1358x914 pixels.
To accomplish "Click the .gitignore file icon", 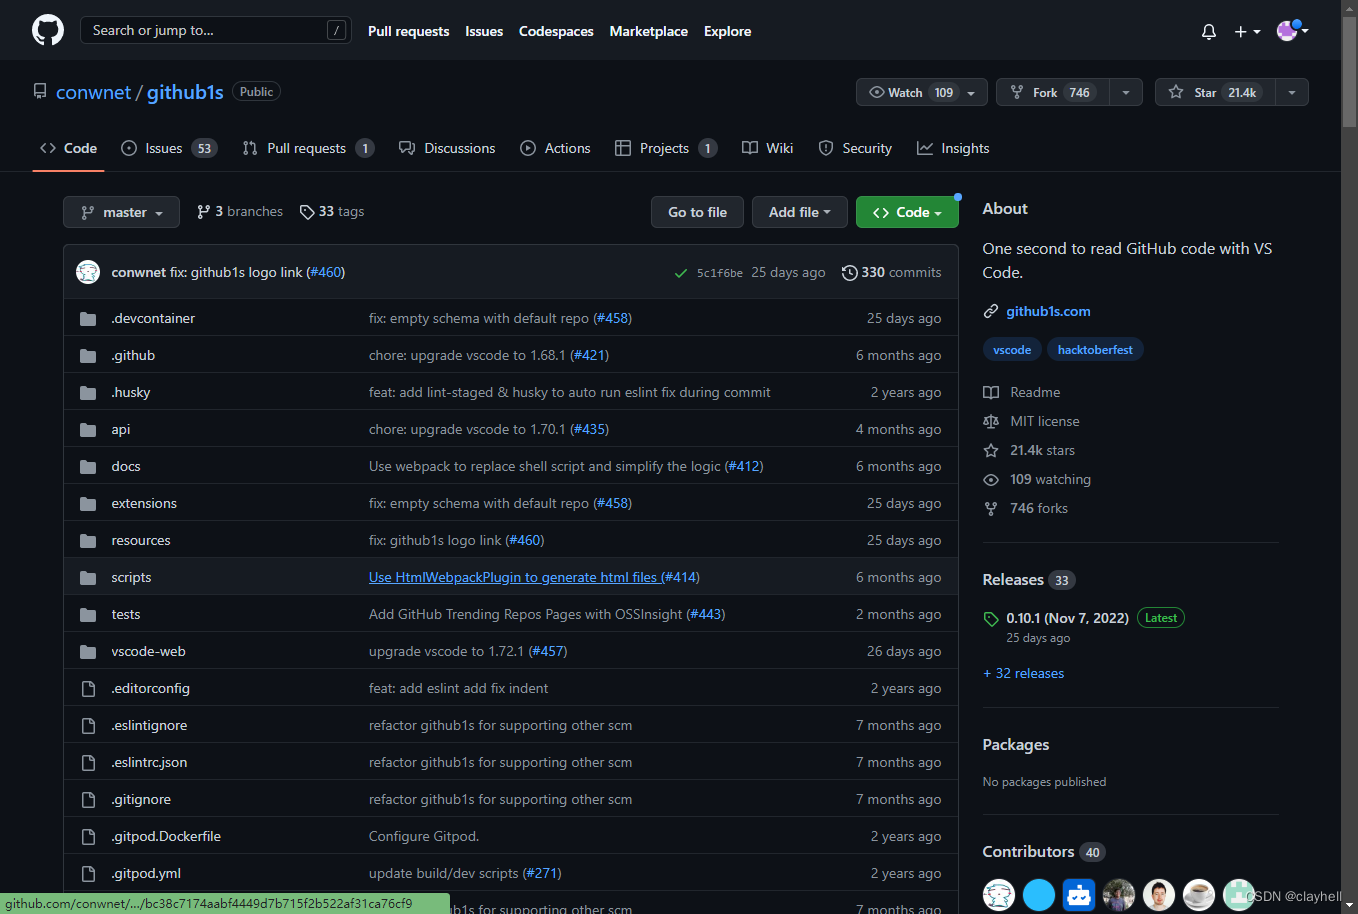I will [x=88, y=800].
